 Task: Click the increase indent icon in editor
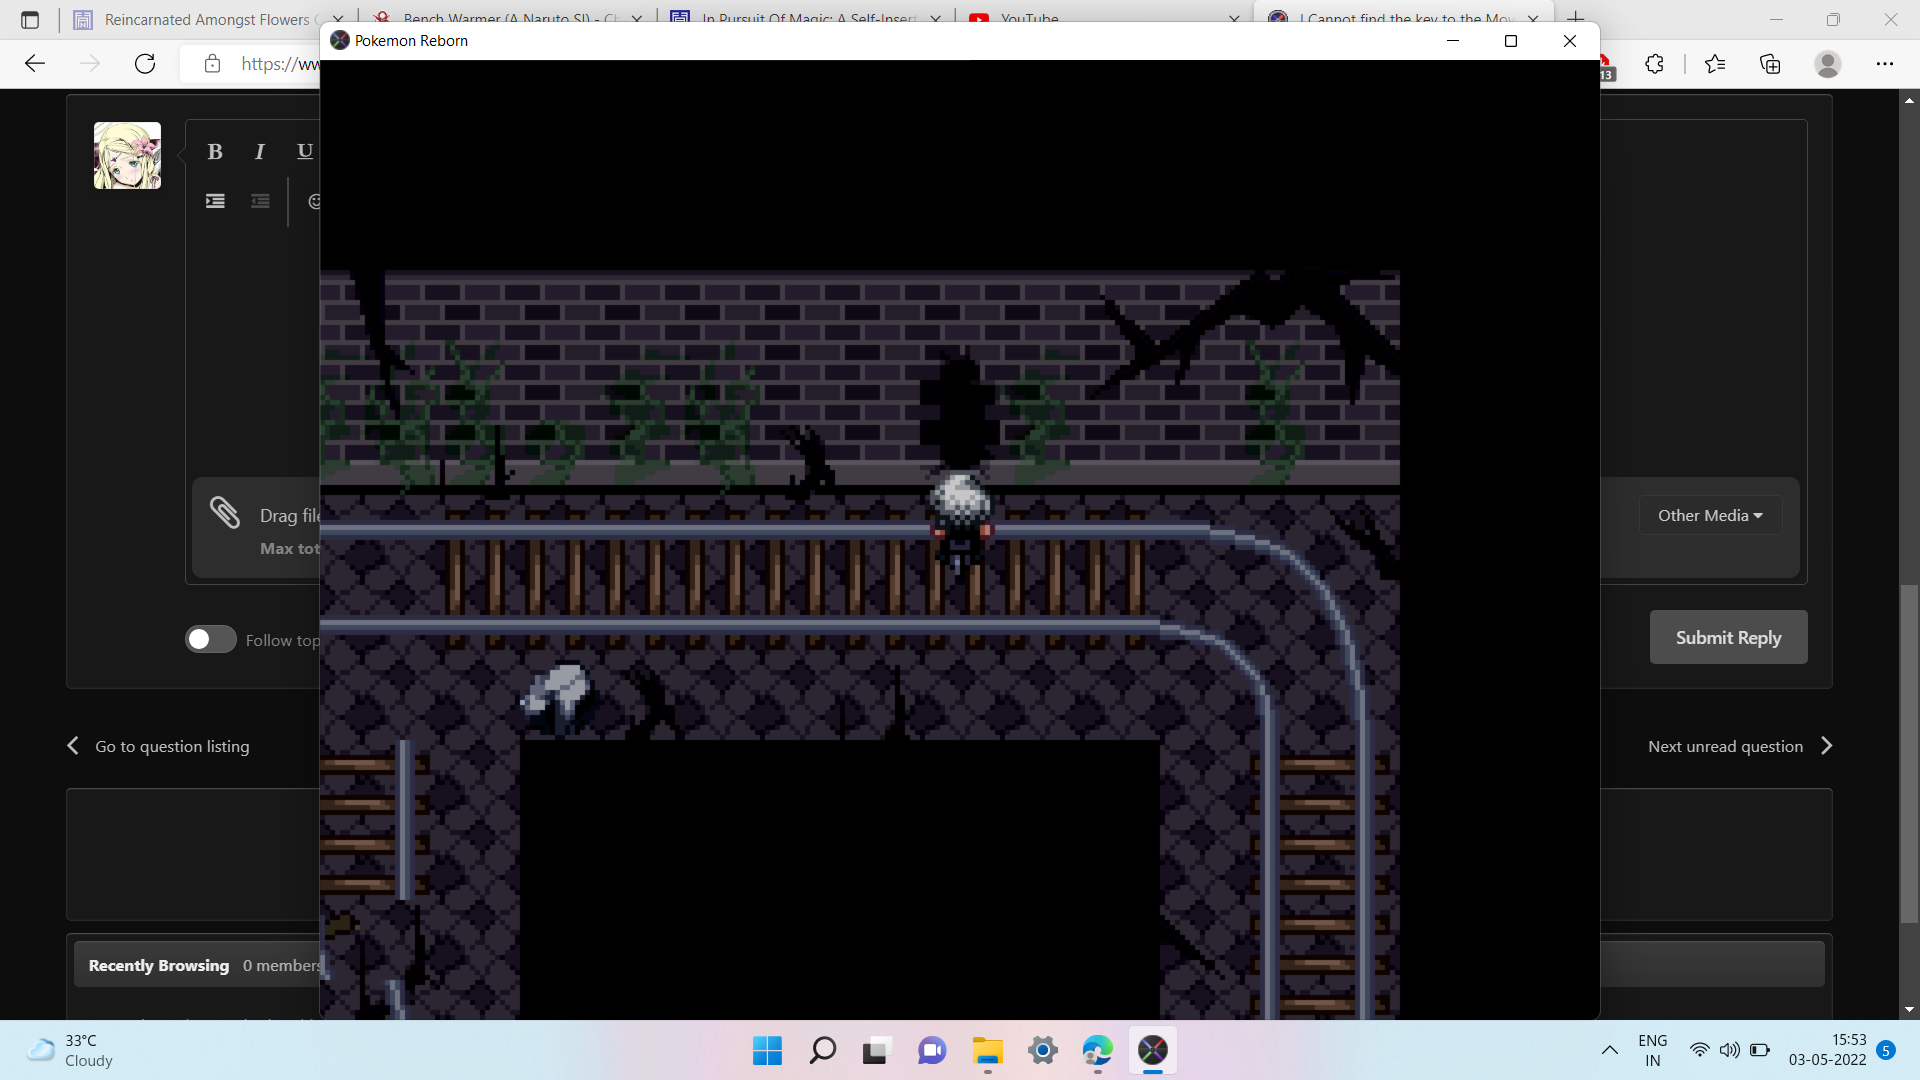(215, 201)
